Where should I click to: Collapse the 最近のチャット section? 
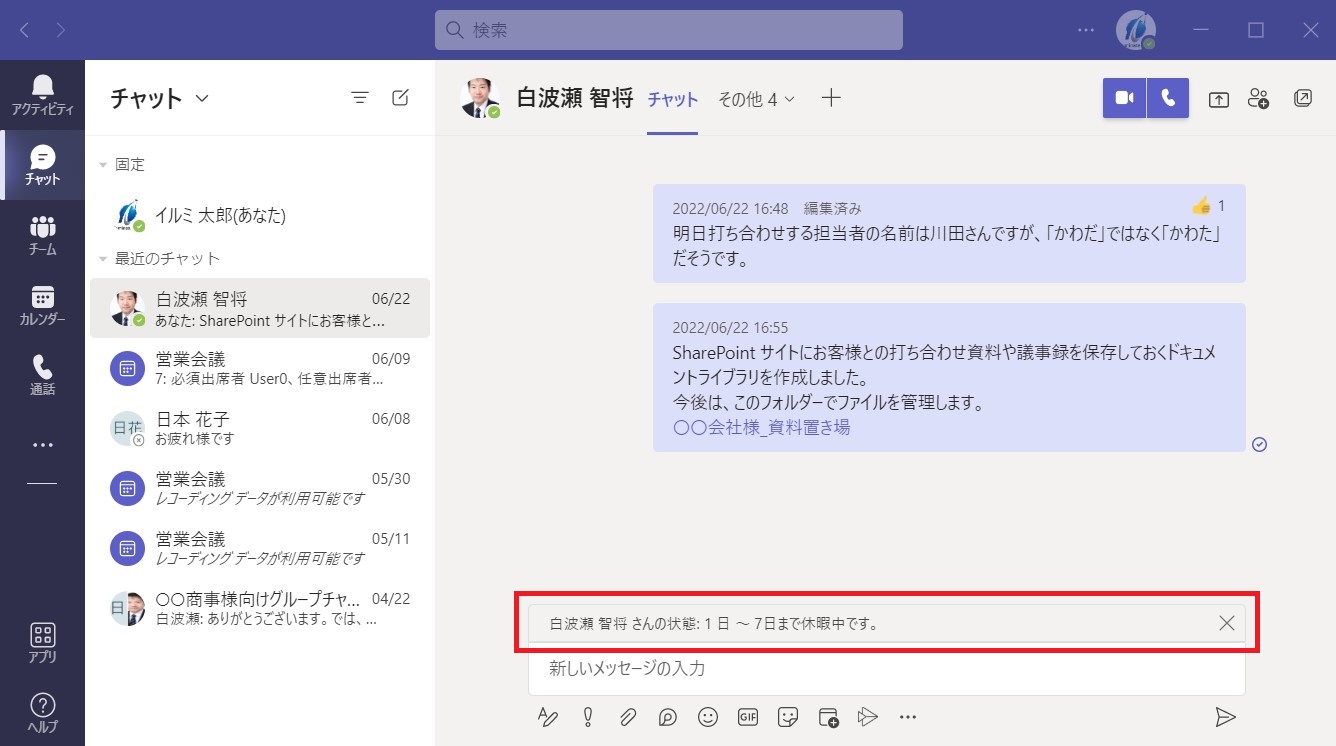pyautogui.click(x=103, y=259)
